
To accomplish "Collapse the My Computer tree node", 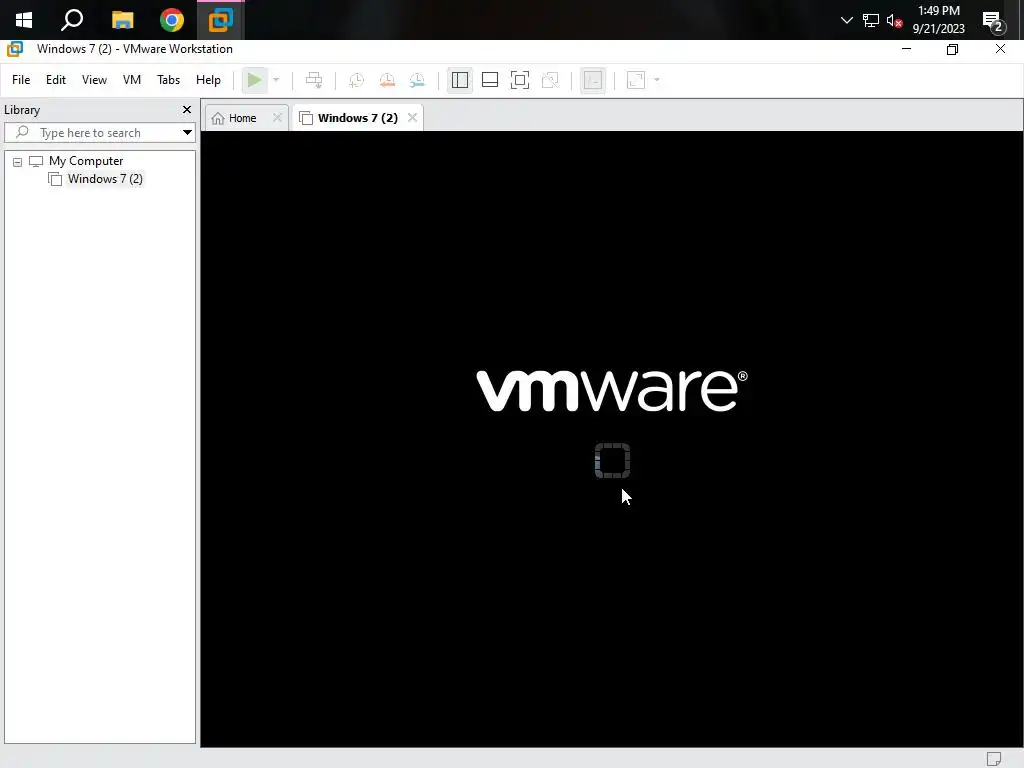I will (18, 162).
